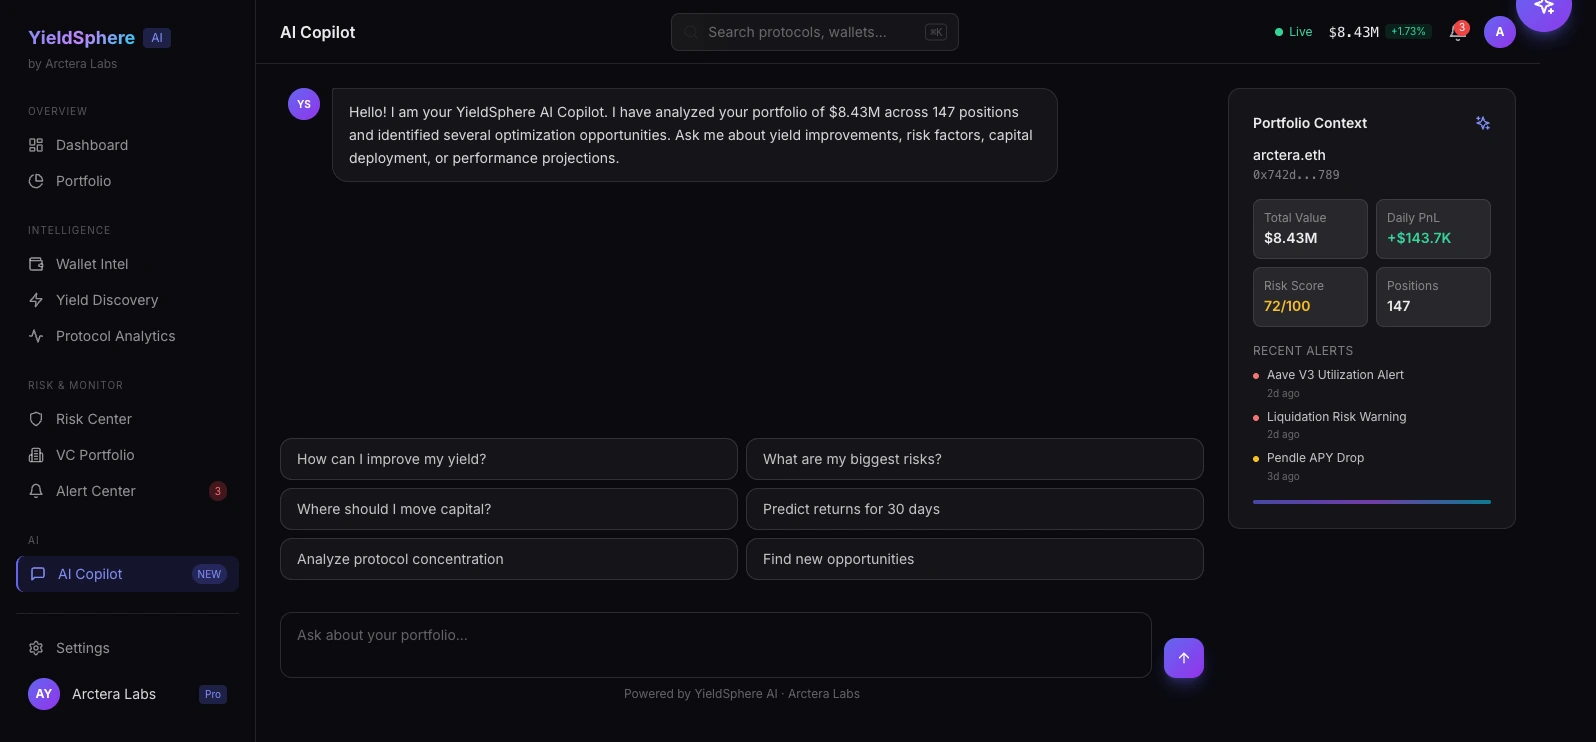The width and height of the screenshot is (1596, 742).
Task: Click the gradient progress bar under alerts
Action: [x=1372, y=502]
